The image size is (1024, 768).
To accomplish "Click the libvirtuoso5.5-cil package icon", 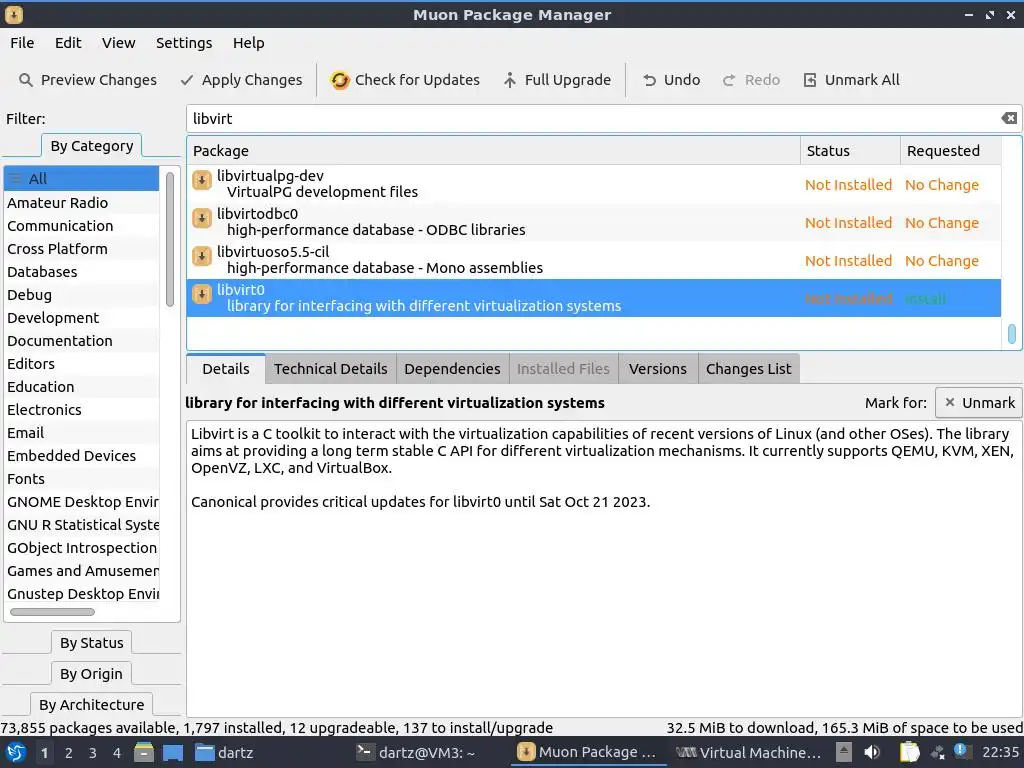I will pyautogui.click(x=202, y=256).
